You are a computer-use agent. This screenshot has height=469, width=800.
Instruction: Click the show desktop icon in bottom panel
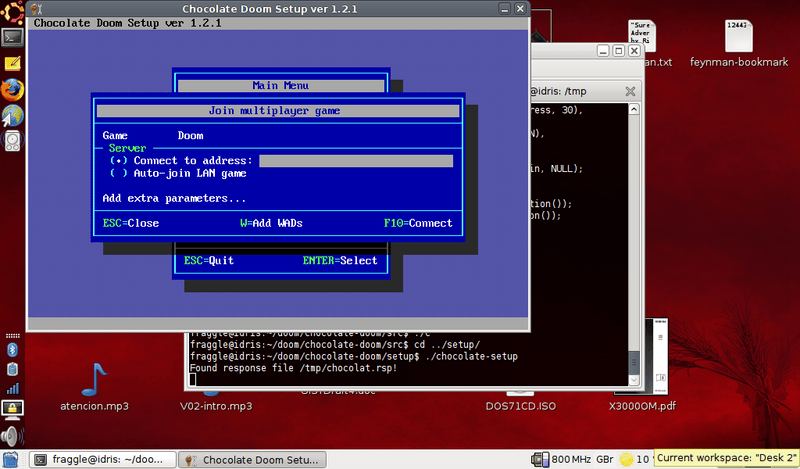[x=10, y=459]
